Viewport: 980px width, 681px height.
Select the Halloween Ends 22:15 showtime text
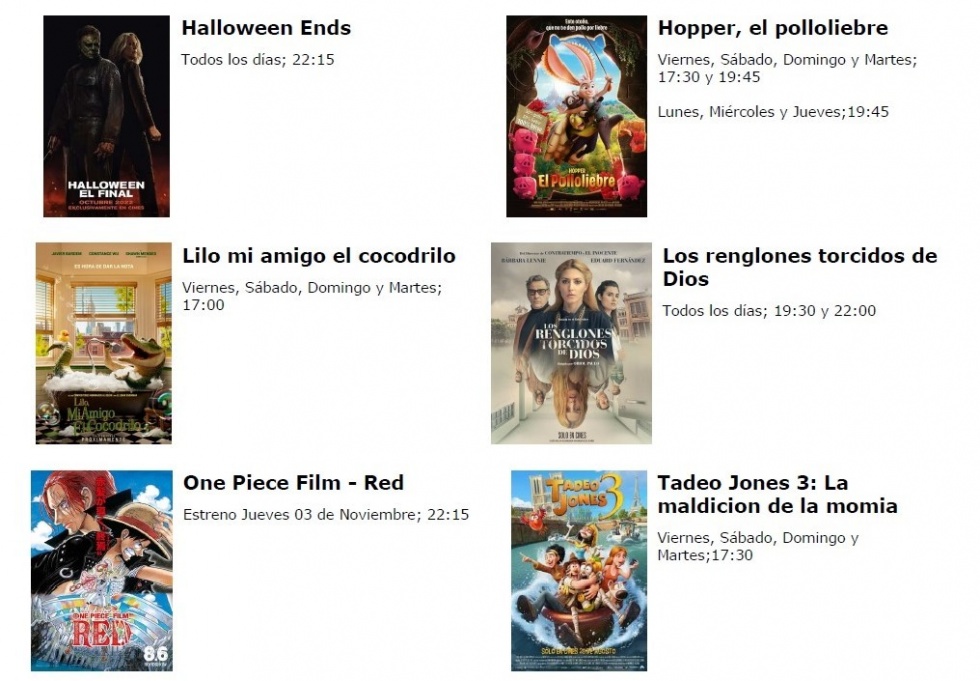click(258, 59)
